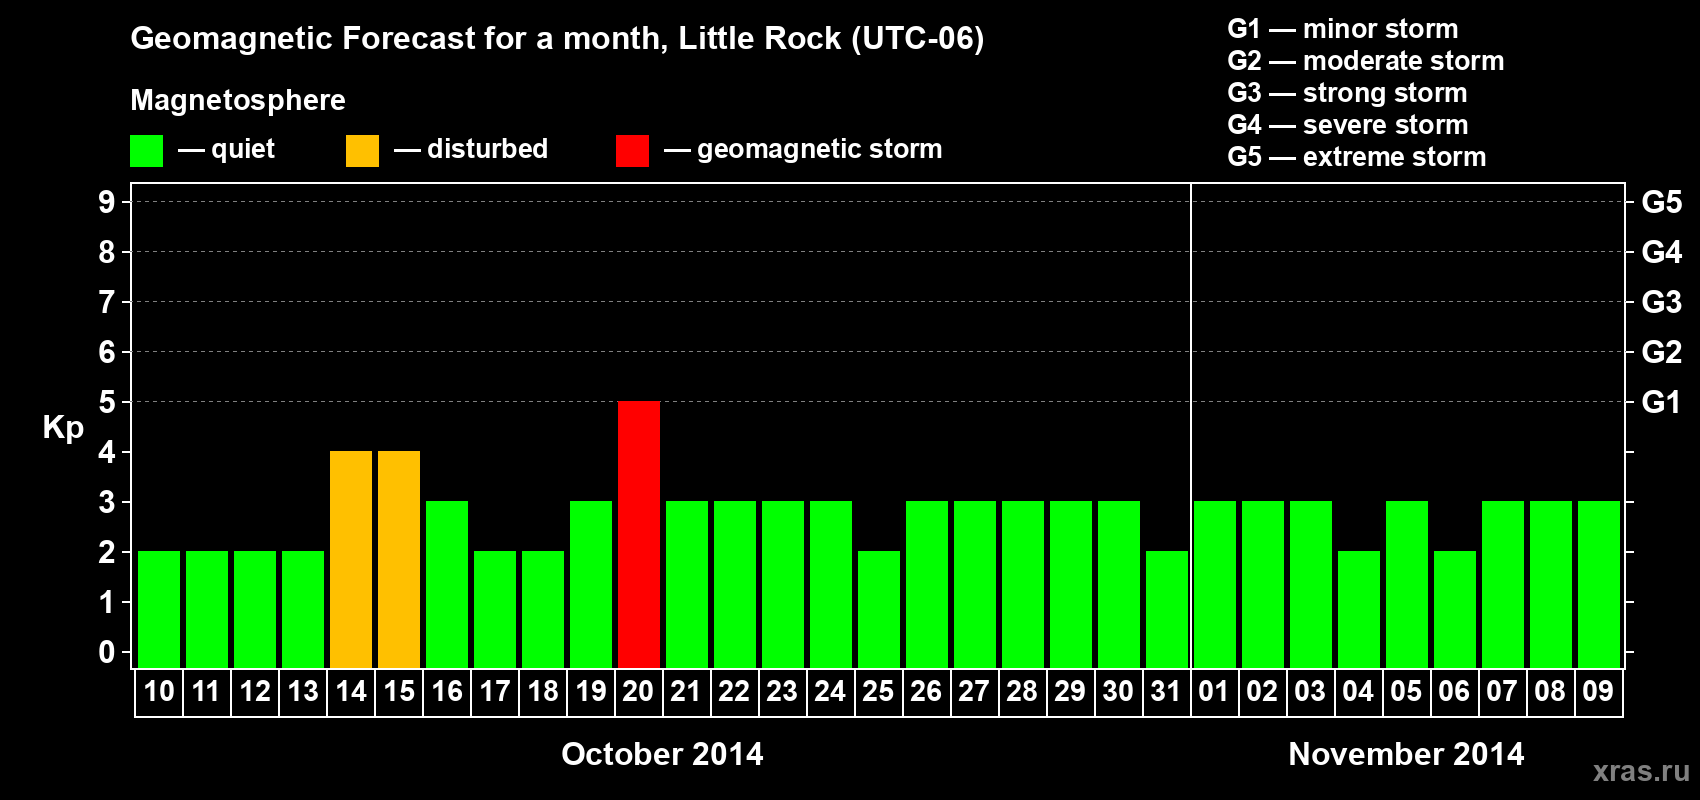Click the green bar for October 10

pos(159,609)
